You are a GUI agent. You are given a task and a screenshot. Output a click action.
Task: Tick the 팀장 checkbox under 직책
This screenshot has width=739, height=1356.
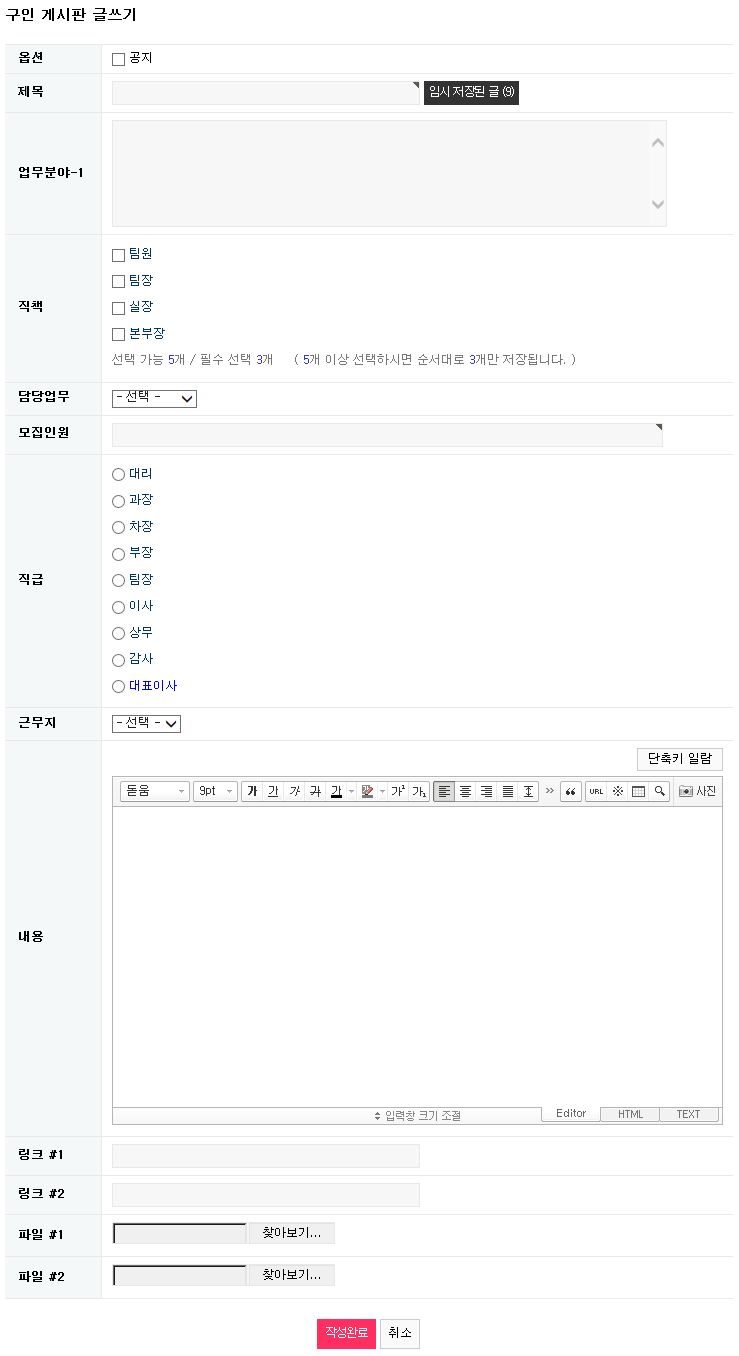pos(119,282)
